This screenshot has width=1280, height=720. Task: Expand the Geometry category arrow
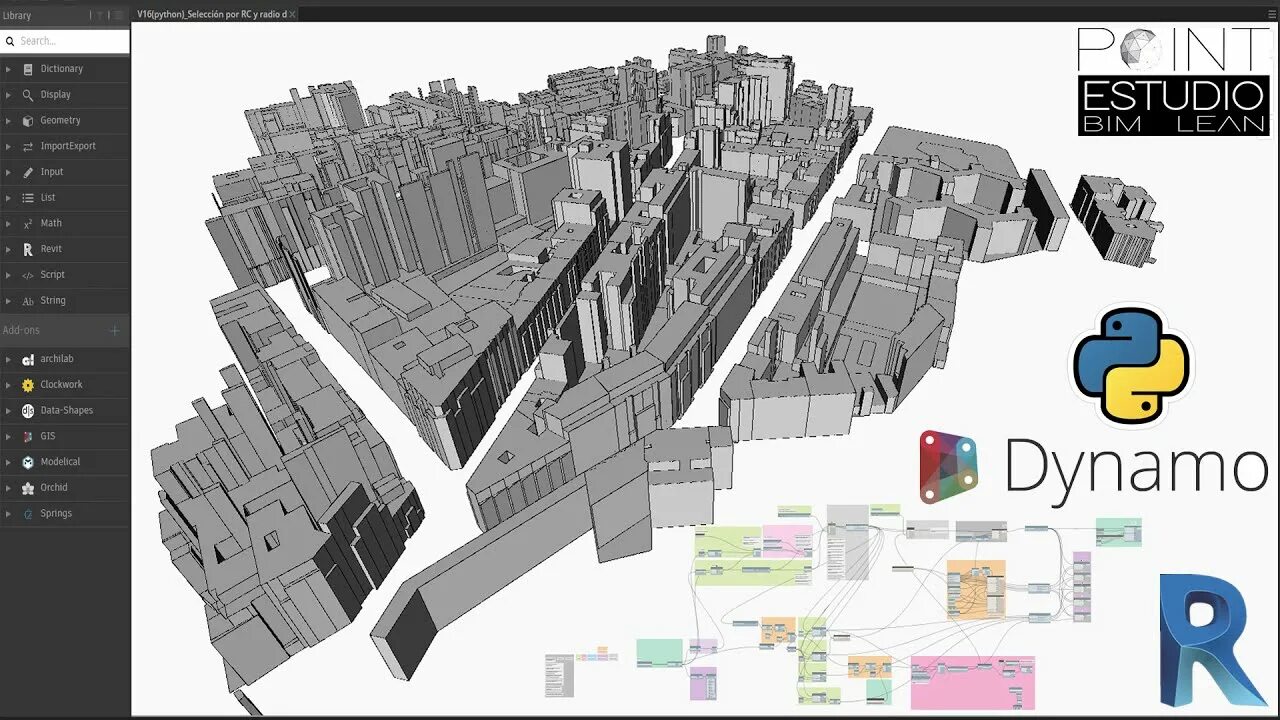pyautogui.click(x=8, y=120)
